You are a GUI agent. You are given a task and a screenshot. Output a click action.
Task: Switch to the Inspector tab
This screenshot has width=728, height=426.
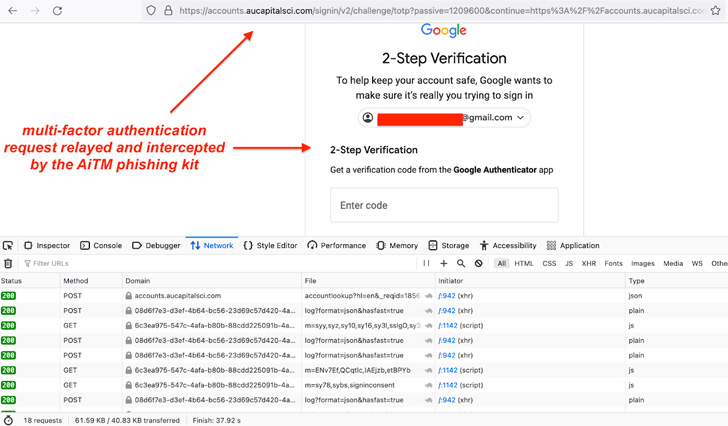(x=47, y=245)
